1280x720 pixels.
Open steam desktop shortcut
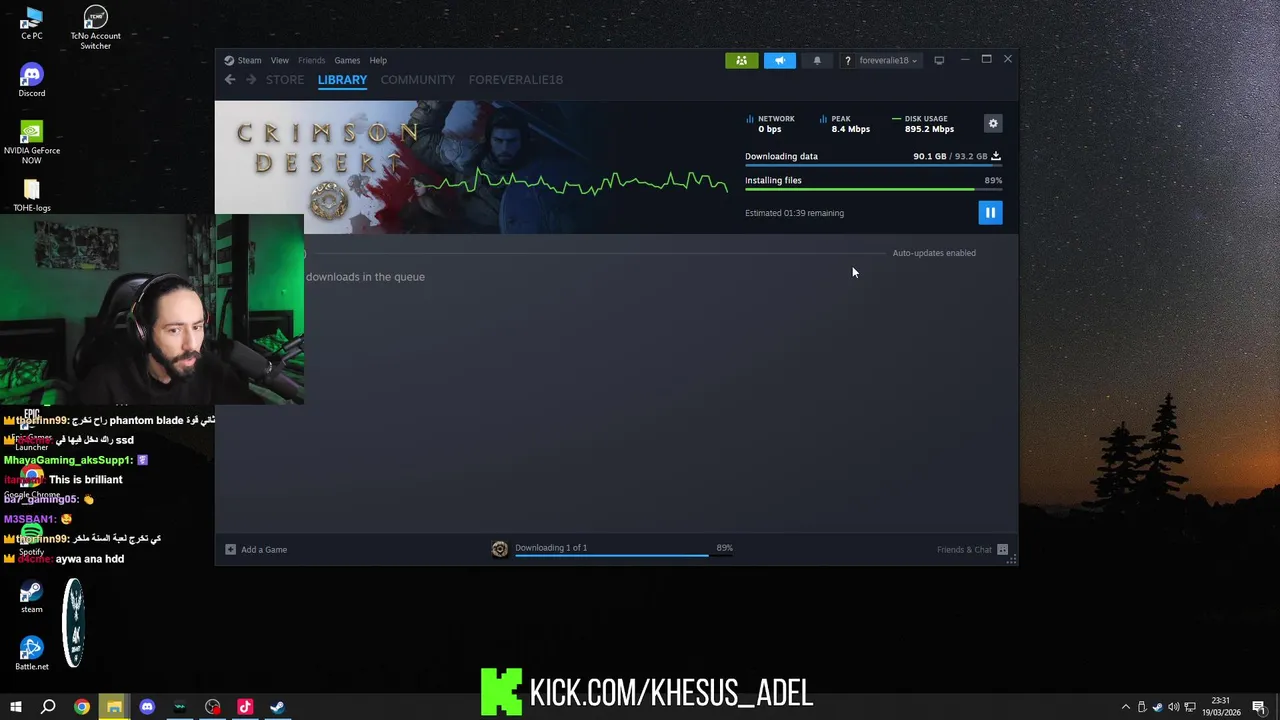pyautogui.click(x=32, y=597)
